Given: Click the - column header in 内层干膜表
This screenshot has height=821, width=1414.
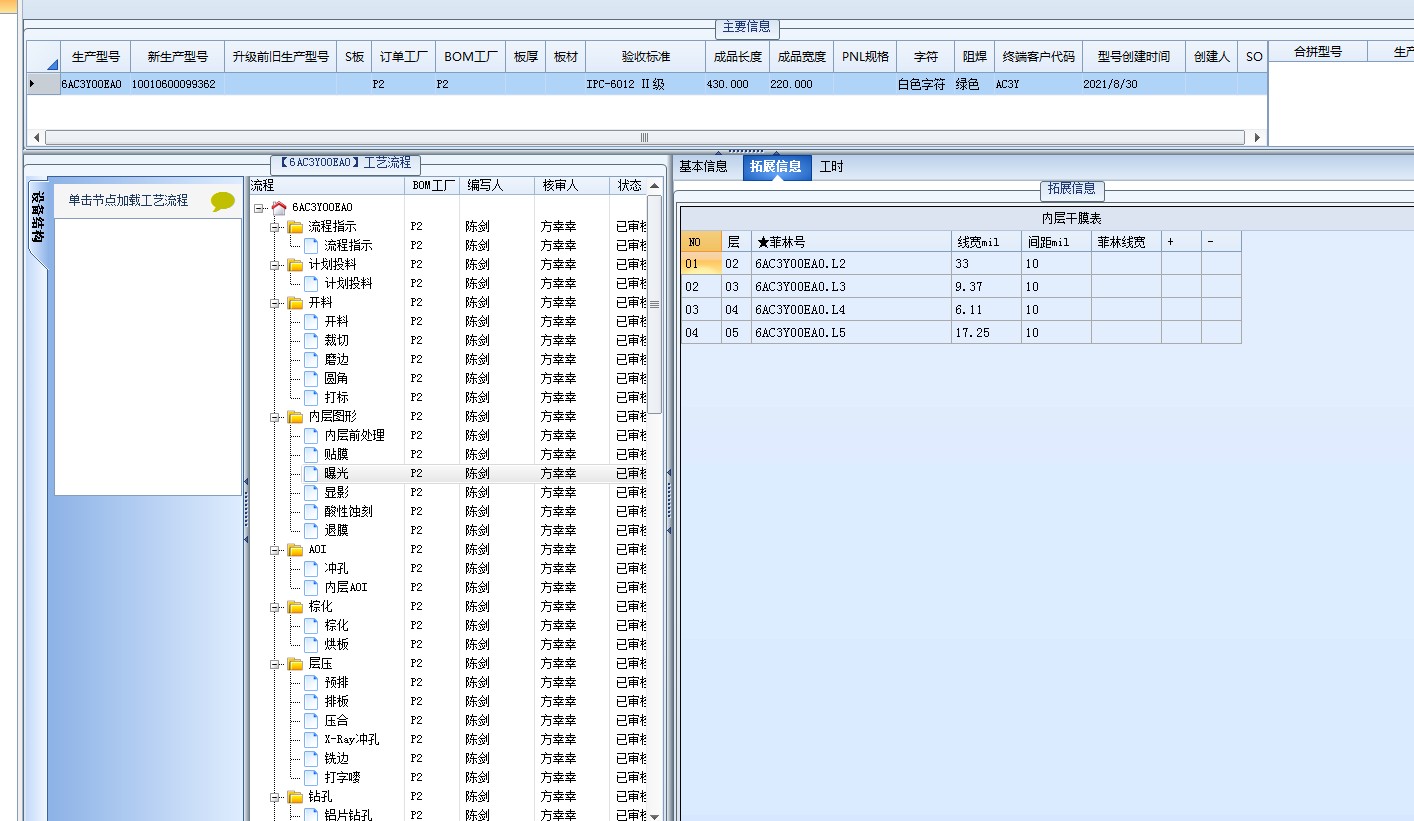Looking at the screenshot, I should pos(1221,241).
